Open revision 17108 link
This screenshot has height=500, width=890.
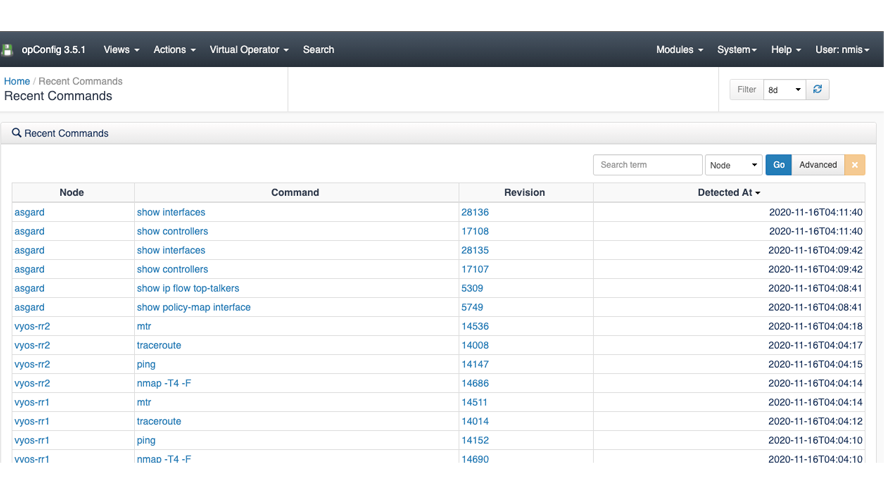(475, 231)
